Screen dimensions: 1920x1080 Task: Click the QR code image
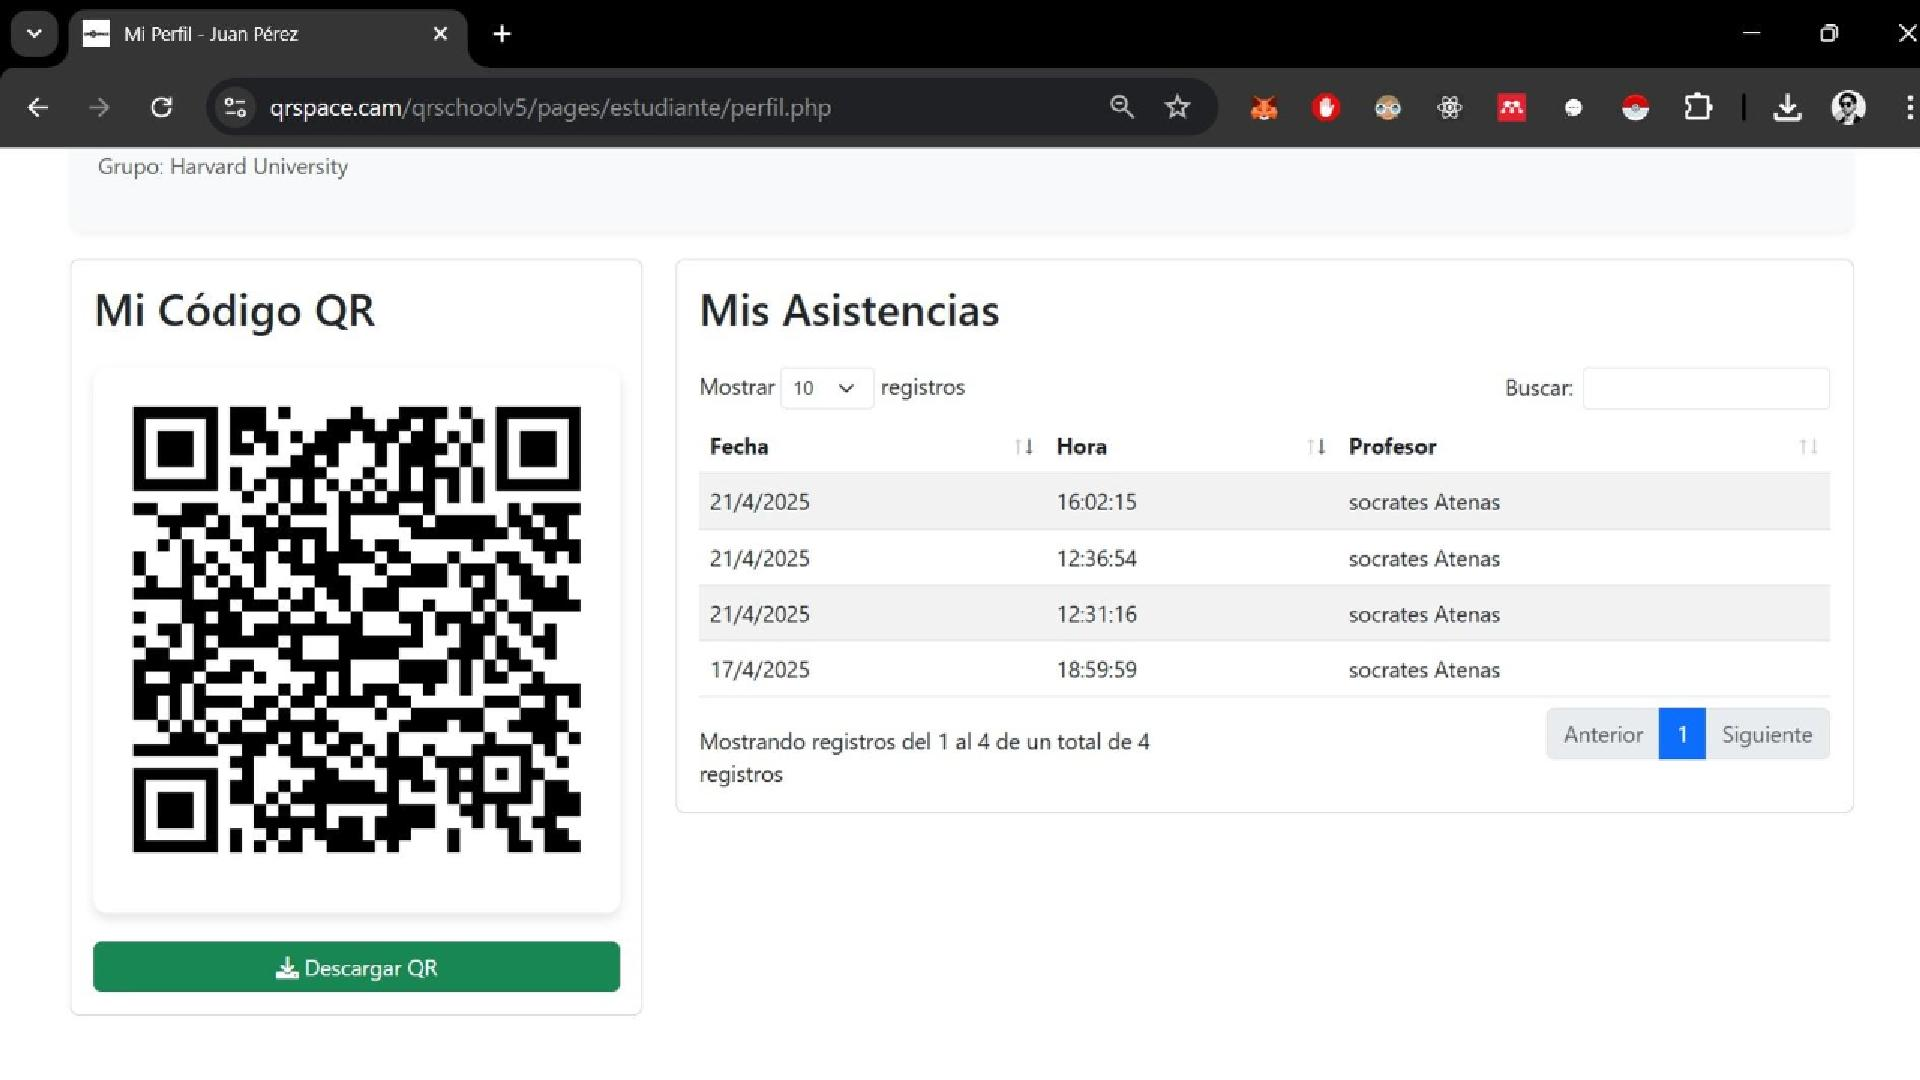click(356, 629)
